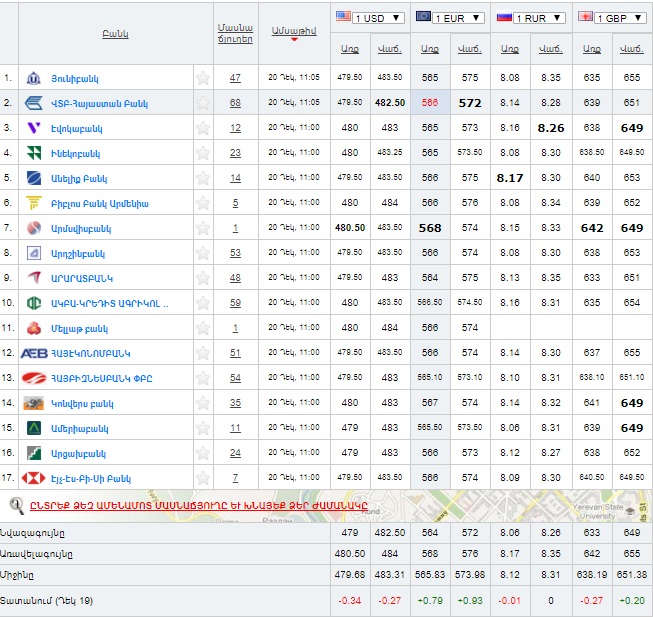The width and height of the screenshot is (653, 617).
Task: Click the Ardshinbank logo icon
Action: coord(34,253)
